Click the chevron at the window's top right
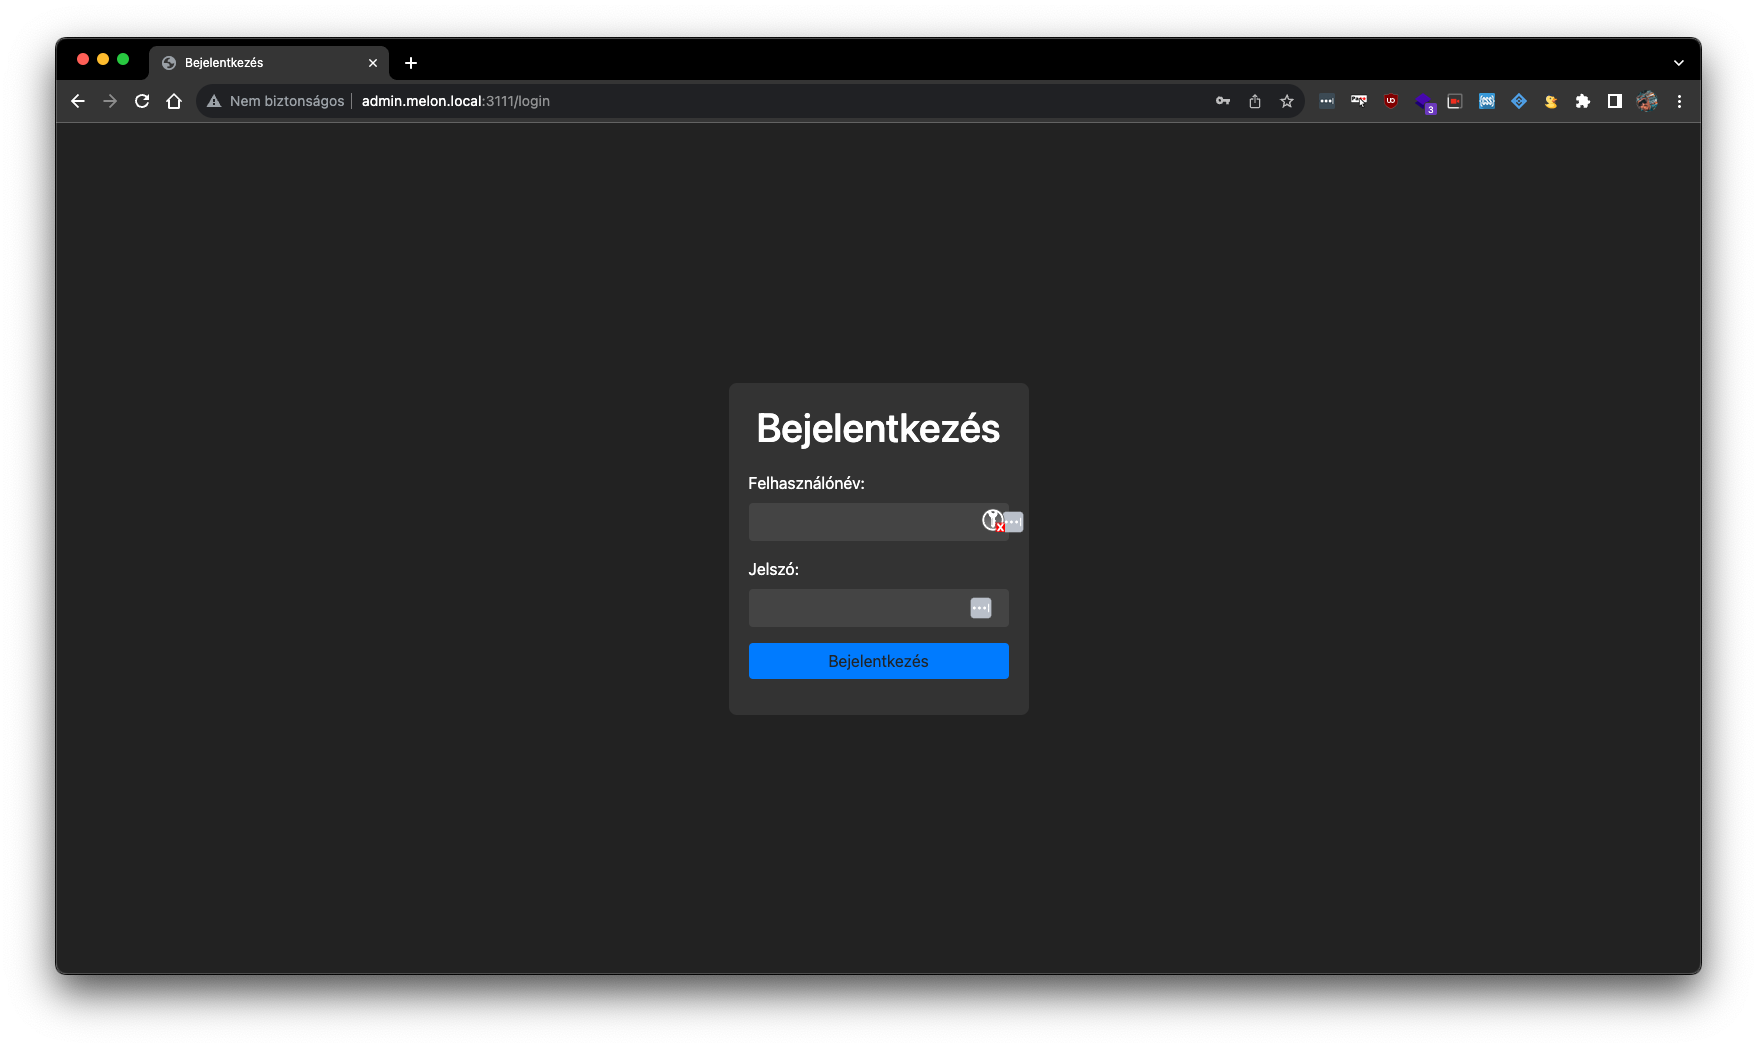Viewport: 1757px width, 1048px height. click(1678, 62)
